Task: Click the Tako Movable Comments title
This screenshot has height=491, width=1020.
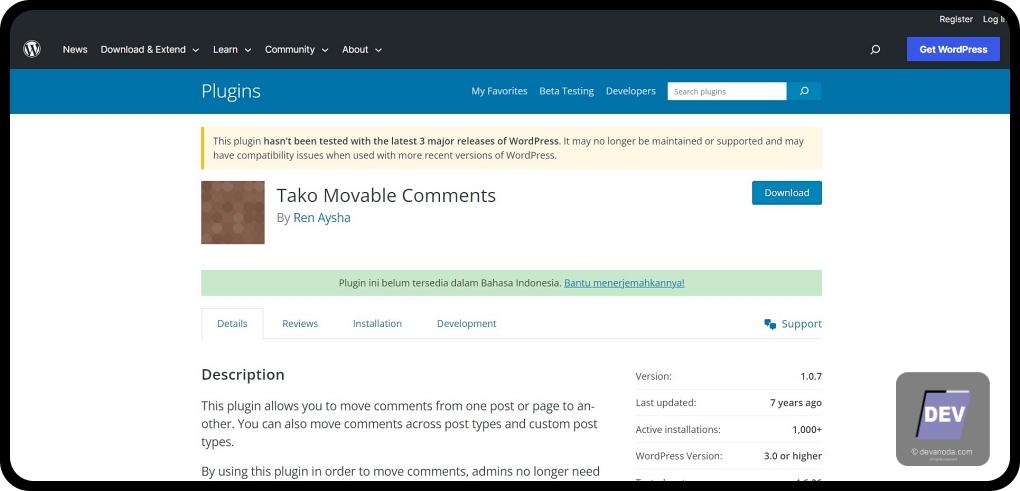Action: click(x=386, y=195)
